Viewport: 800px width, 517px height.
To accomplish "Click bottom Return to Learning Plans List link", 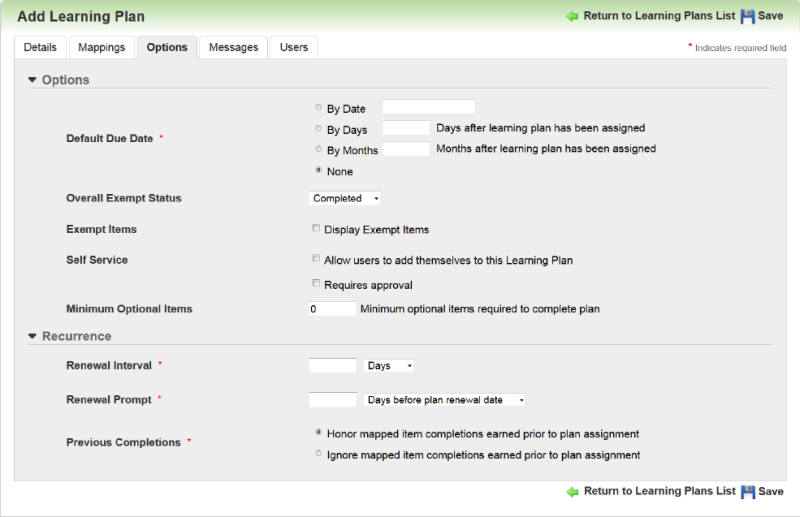I will [660, 491].
